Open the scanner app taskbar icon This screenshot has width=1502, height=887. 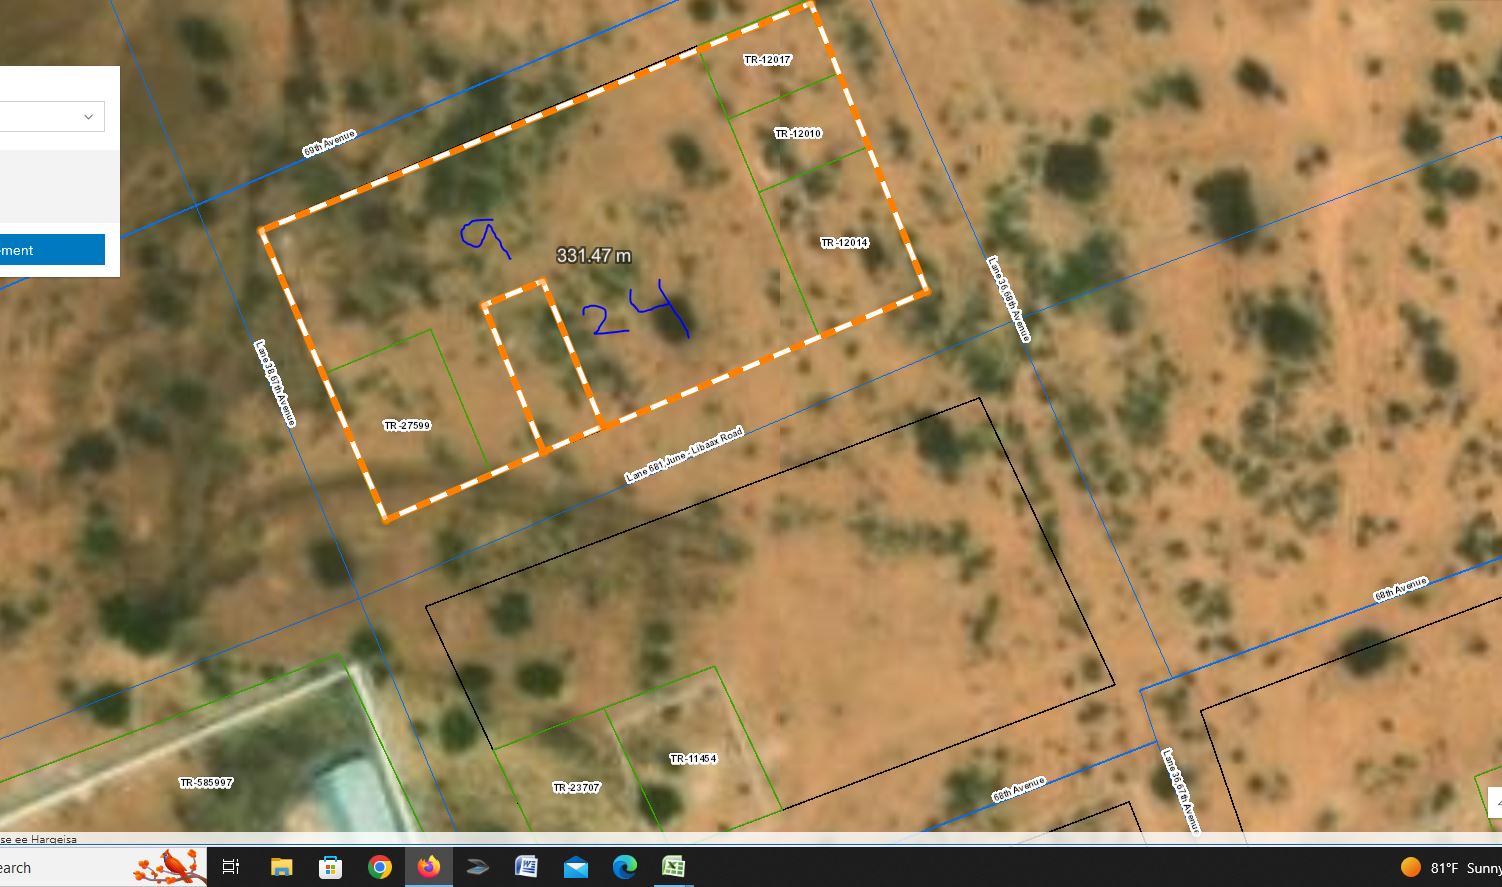[477, 867]
